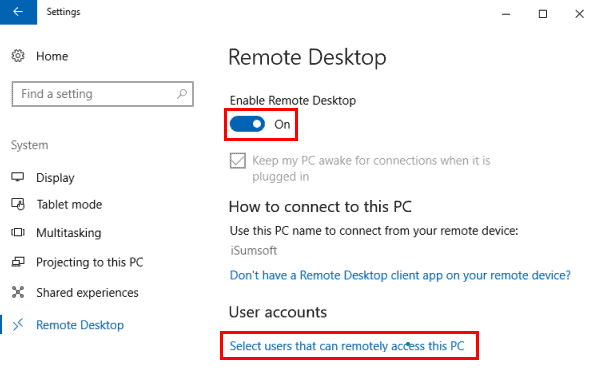This screenshot has height=376, width=596.
Task: Open Tablet mode settings
Action: (x=69, y=205)
